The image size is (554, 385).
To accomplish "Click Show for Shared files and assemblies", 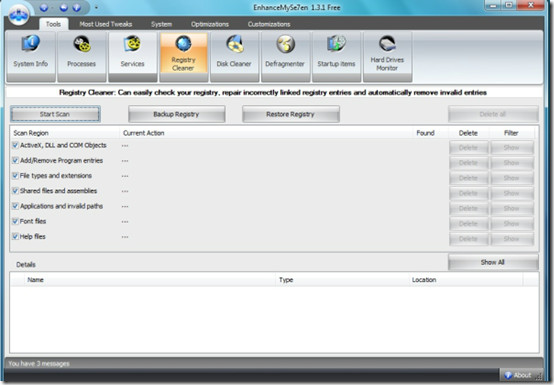I will [512, 193].
